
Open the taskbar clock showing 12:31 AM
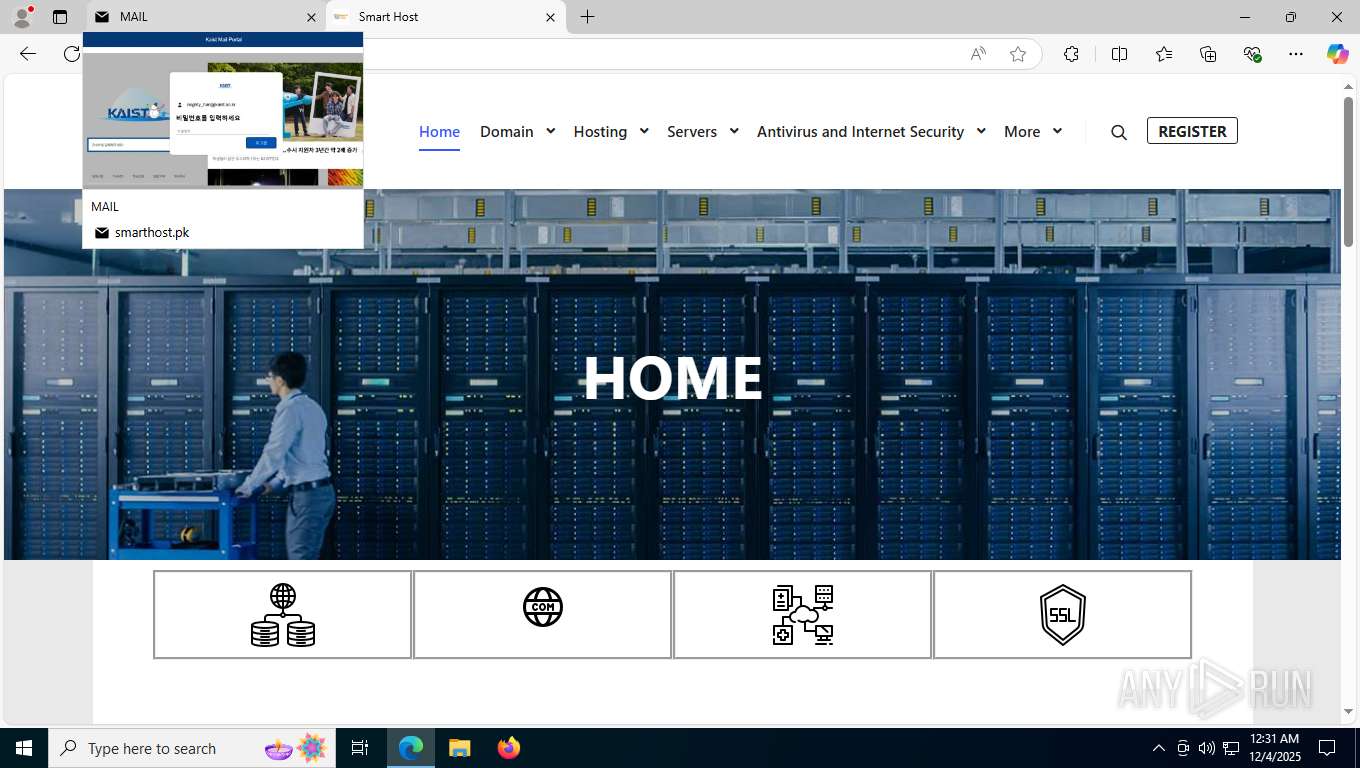pyautogui.click(x=1274, y=748)
